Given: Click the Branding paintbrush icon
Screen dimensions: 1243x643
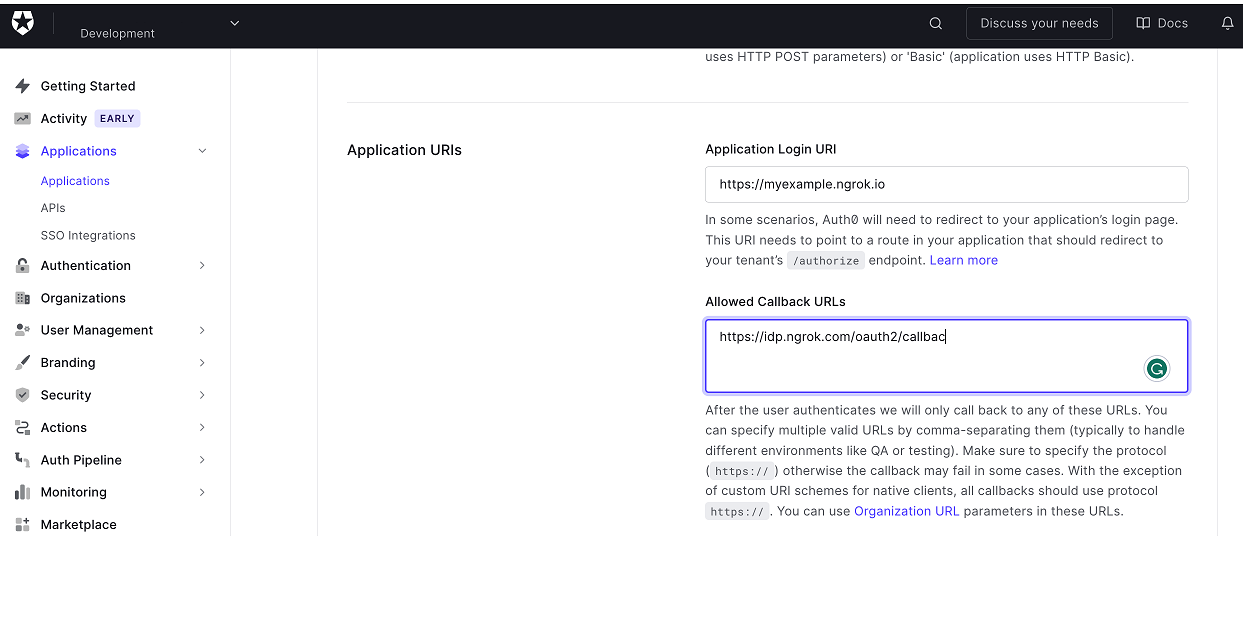Looking at the screenshot, I should [20, 362].
